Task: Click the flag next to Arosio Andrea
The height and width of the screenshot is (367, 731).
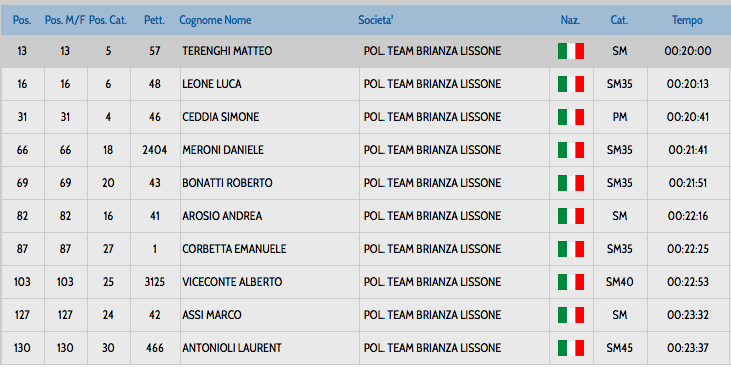Action: [x=571, y=216]
